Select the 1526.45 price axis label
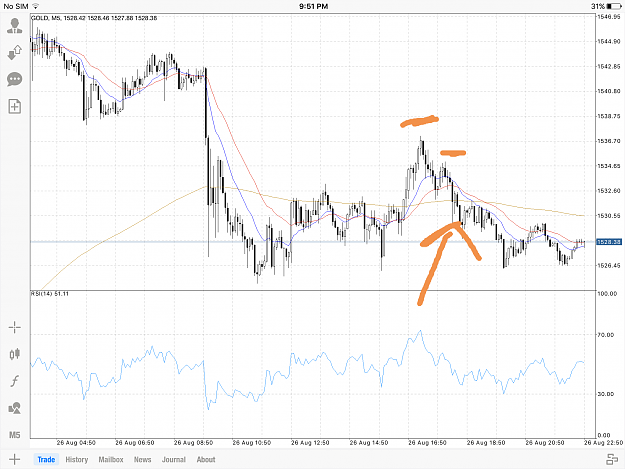Screen dimensions: 625x469 609,265
